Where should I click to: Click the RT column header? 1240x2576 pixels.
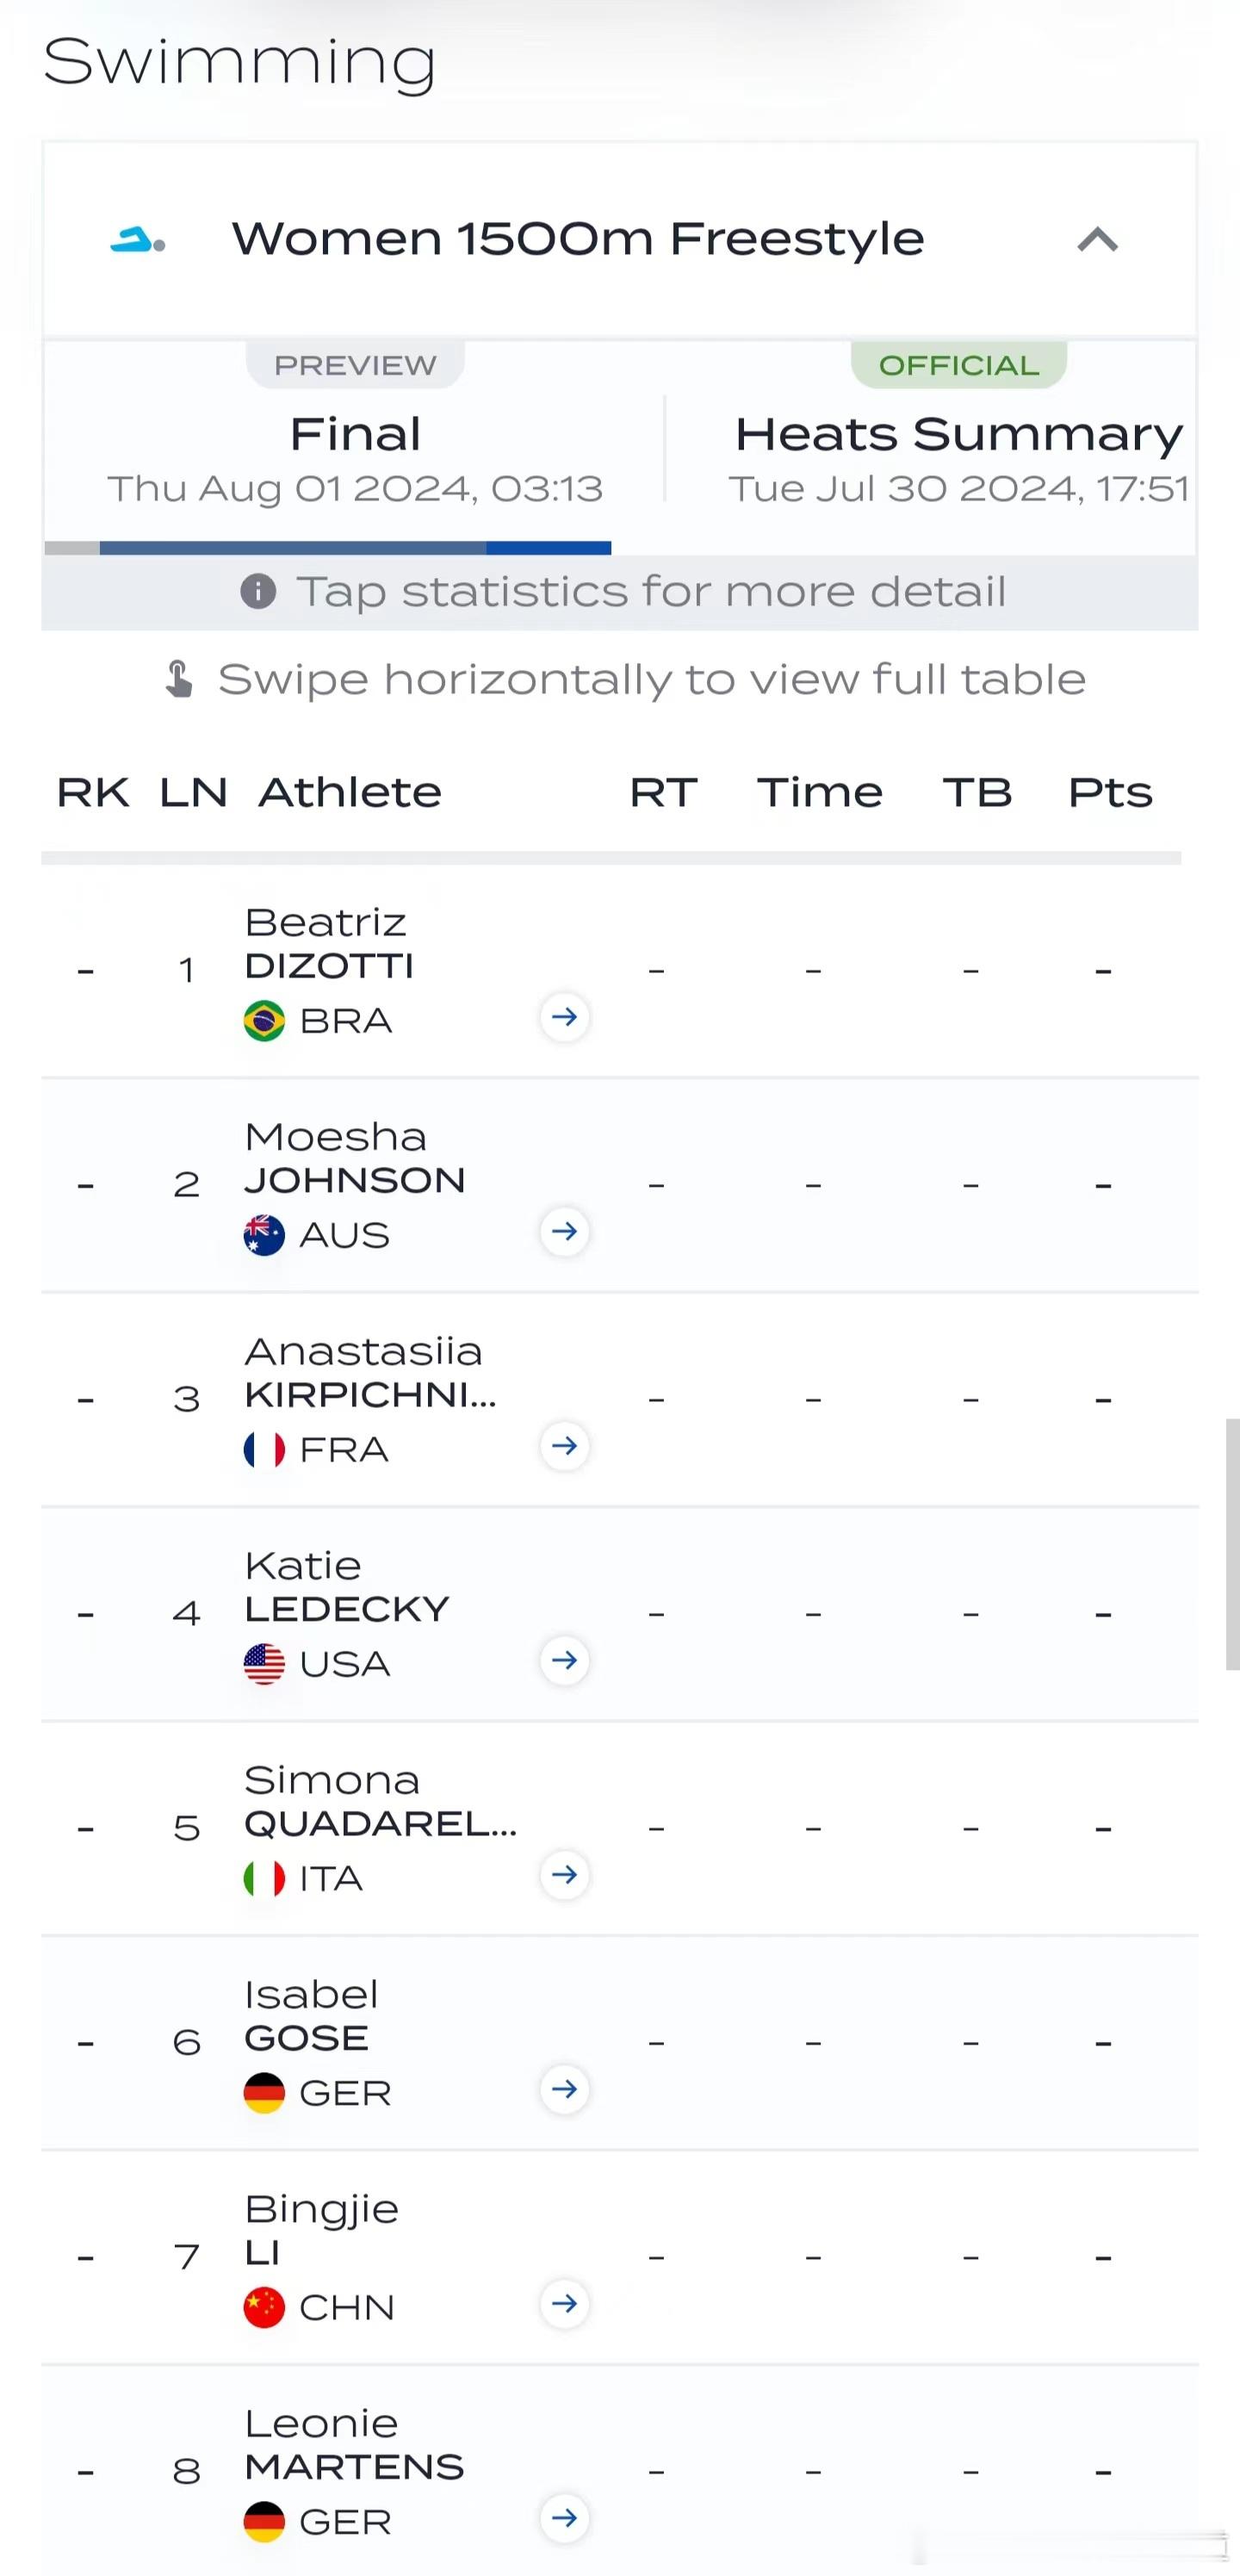[x=663, y=792]
